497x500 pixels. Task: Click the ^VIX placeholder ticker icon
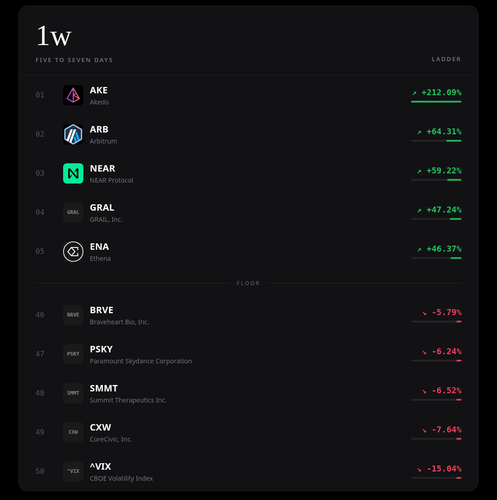[73, 471]
